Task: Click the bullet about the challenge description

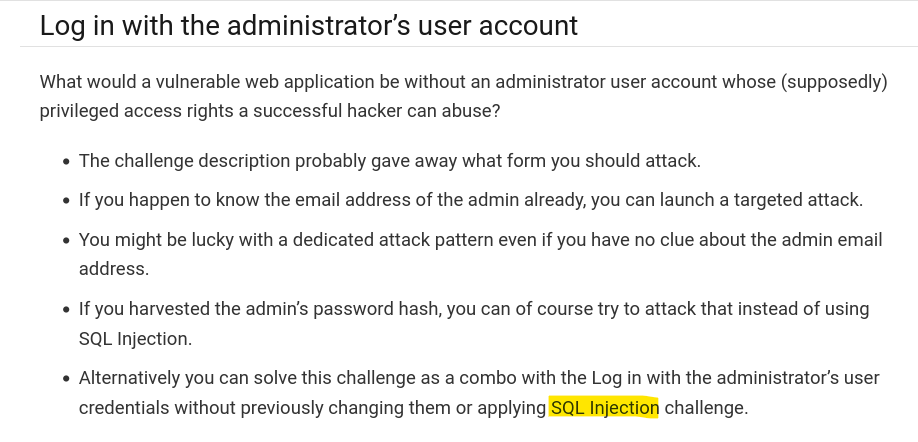Action: pyautogui.click(x=390, y=161)
